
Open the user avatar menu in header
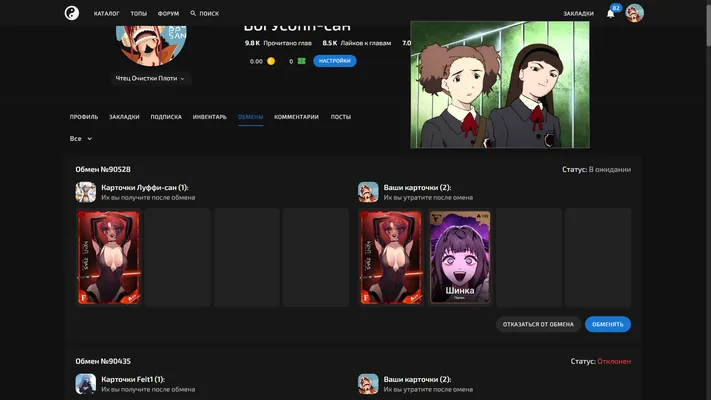(x=634, y=13)
